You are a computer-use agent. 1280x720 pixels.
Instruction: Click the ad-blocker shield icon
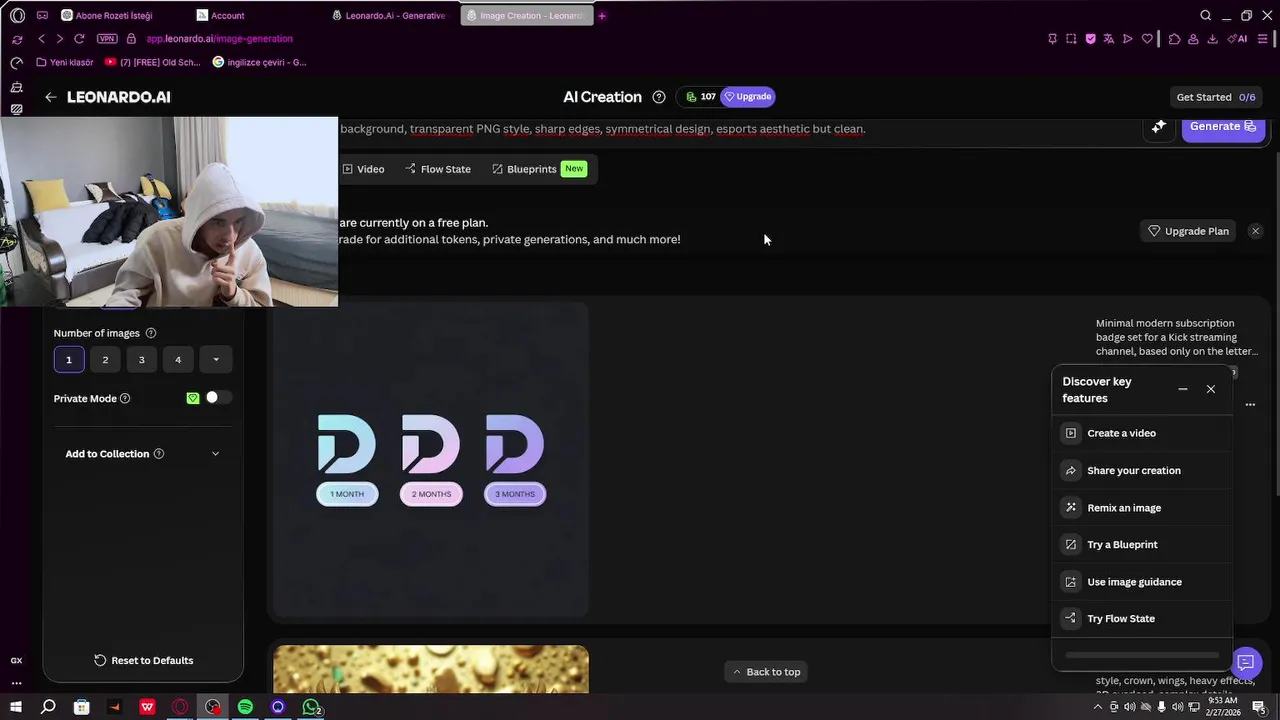point(1090,39)
